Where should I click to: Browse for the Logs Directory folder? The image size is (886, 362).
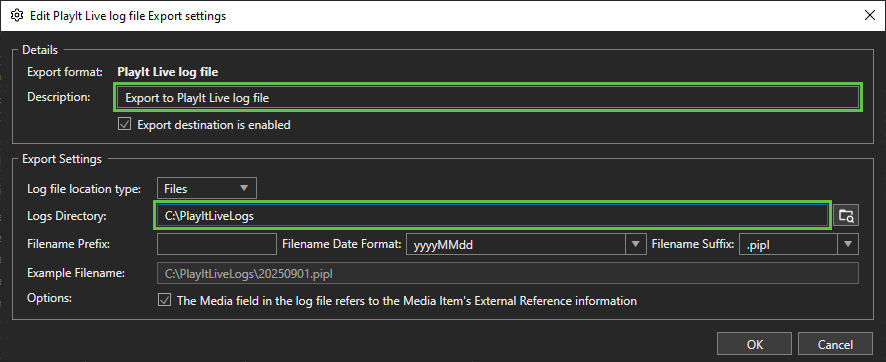(x=846, y=215)
